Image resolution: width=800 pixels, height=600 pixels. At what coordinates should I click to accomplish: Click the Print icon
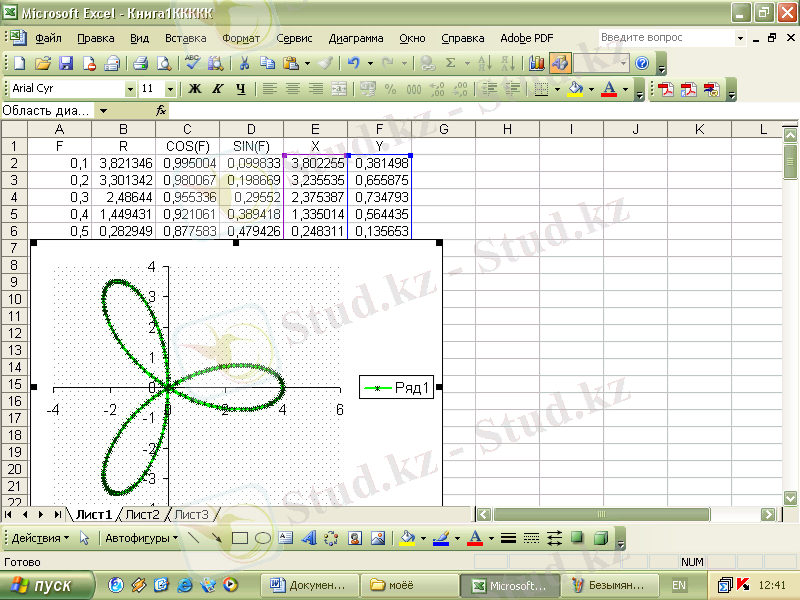coord(141,63)
